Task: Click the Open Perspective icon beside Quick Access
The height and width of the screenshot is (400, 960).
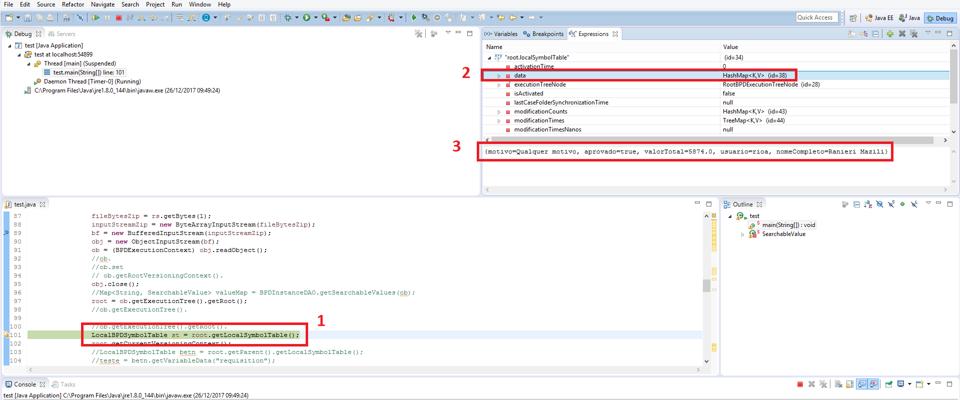Action: (x=853, y=18)
